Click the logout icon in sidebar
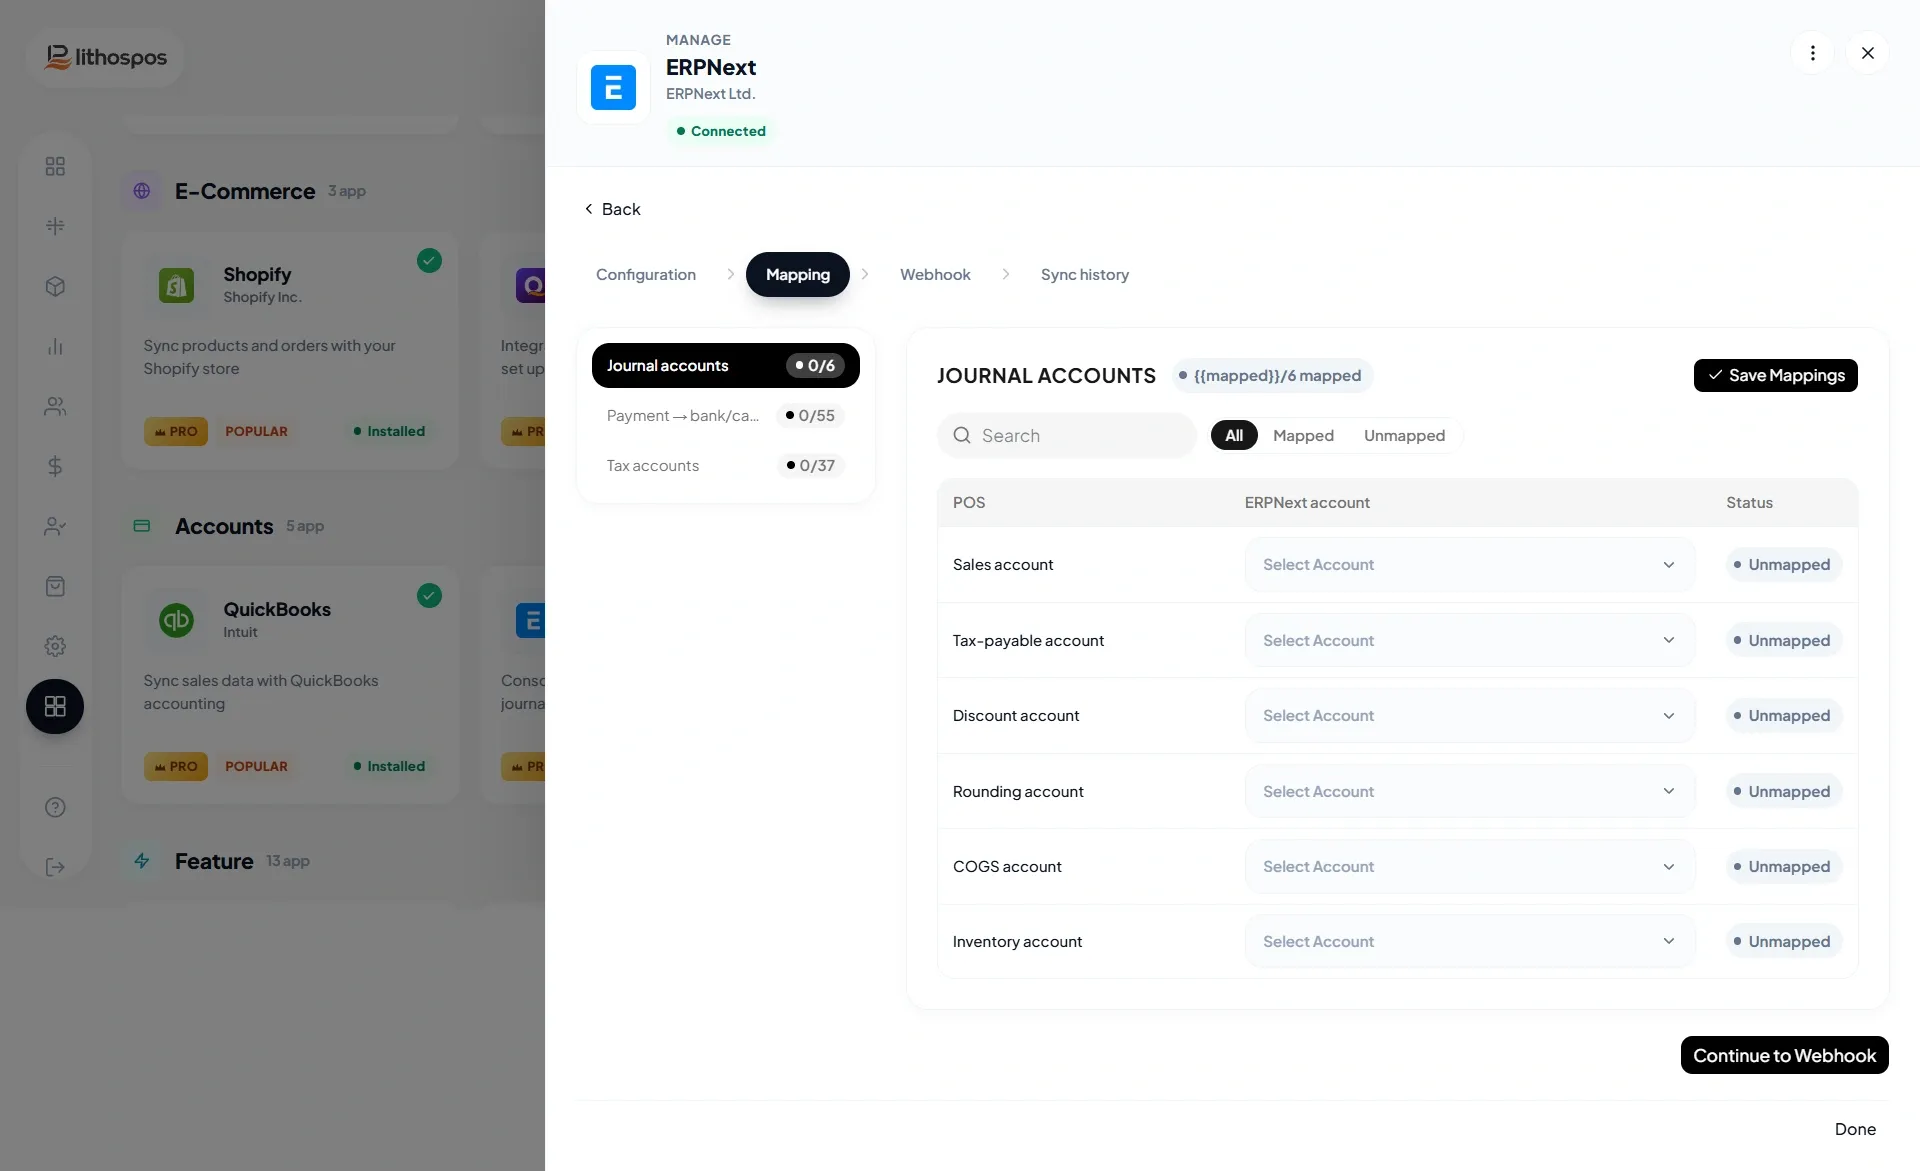This screenshot has width=1920, height=1171. [55, 868]
